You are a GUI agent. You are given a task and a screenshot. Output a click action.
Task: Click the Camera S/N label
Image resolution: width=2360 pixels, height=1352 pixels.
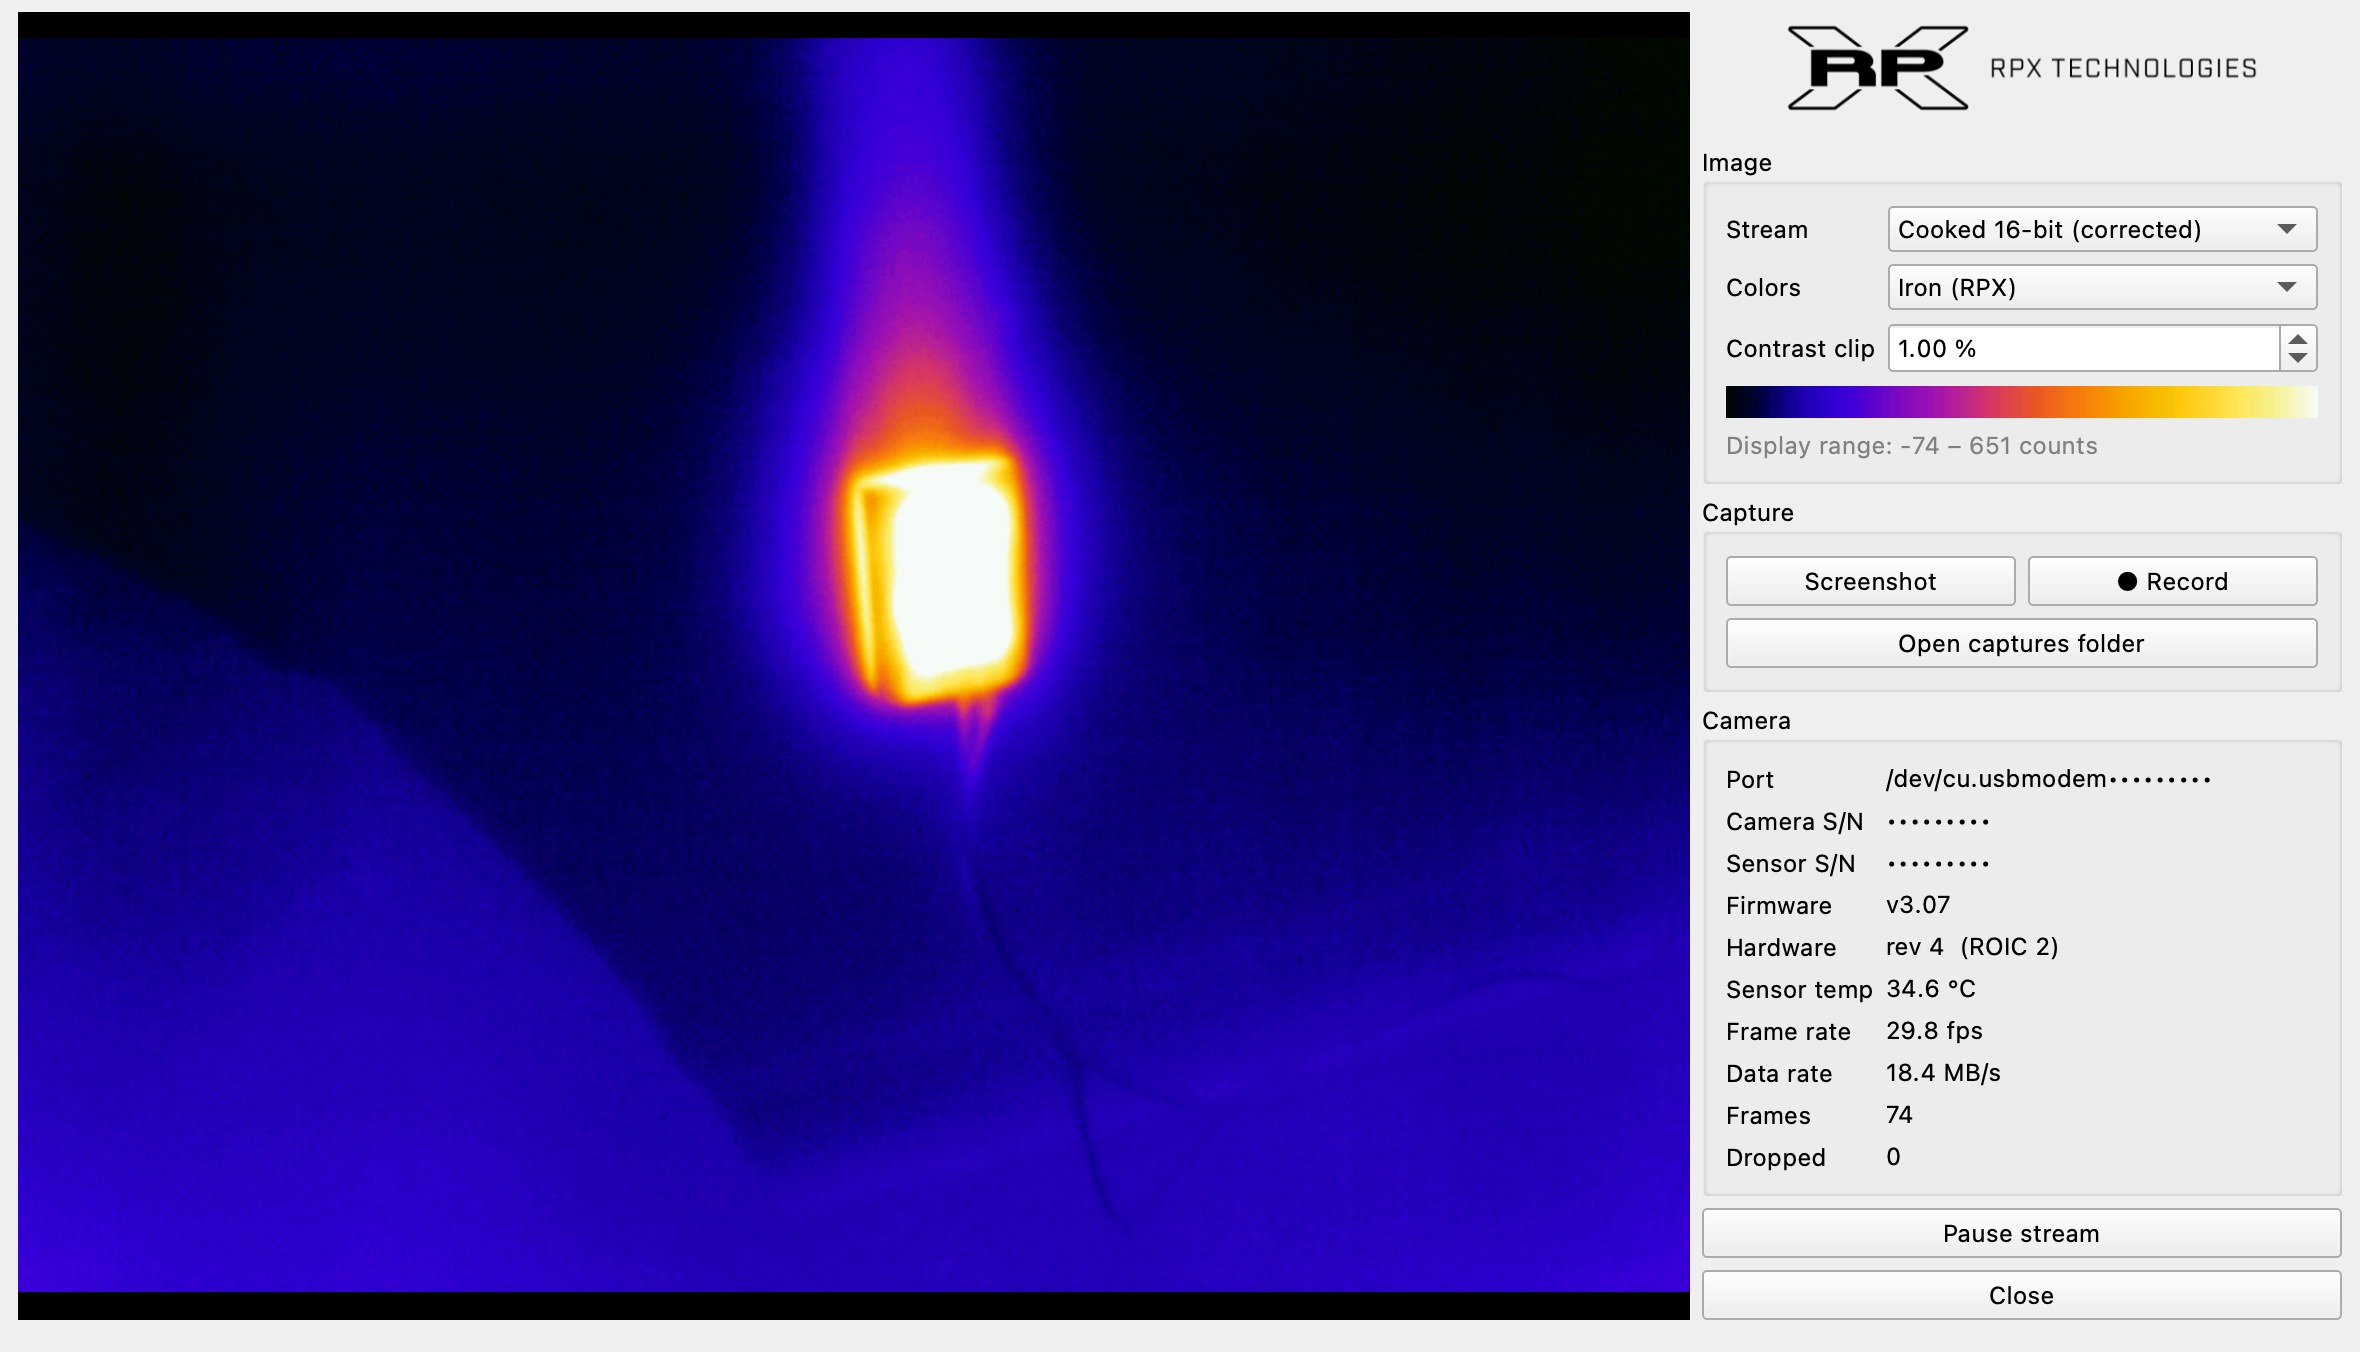pos(1794,822)
